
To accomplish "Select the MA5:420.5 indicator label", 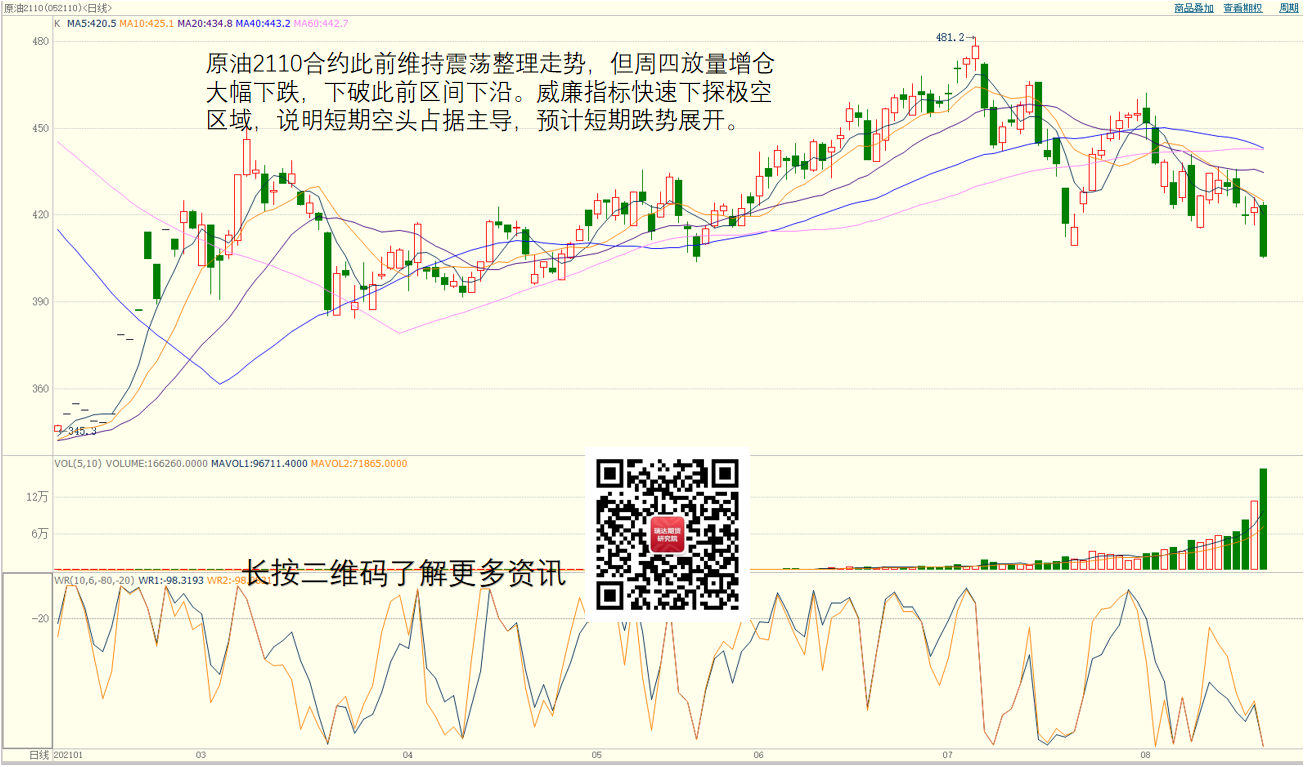I will click(x=92, y=23).
